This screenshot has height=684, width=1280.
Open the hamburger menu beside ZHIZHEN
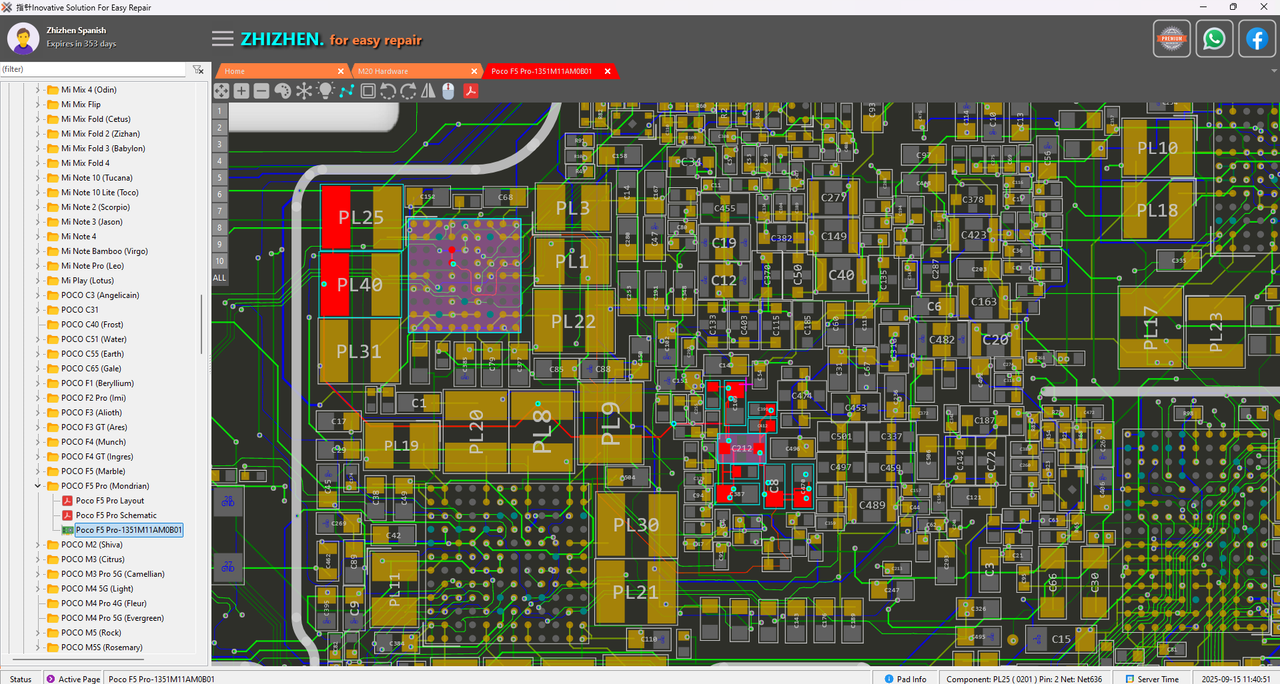pos(223,39)
